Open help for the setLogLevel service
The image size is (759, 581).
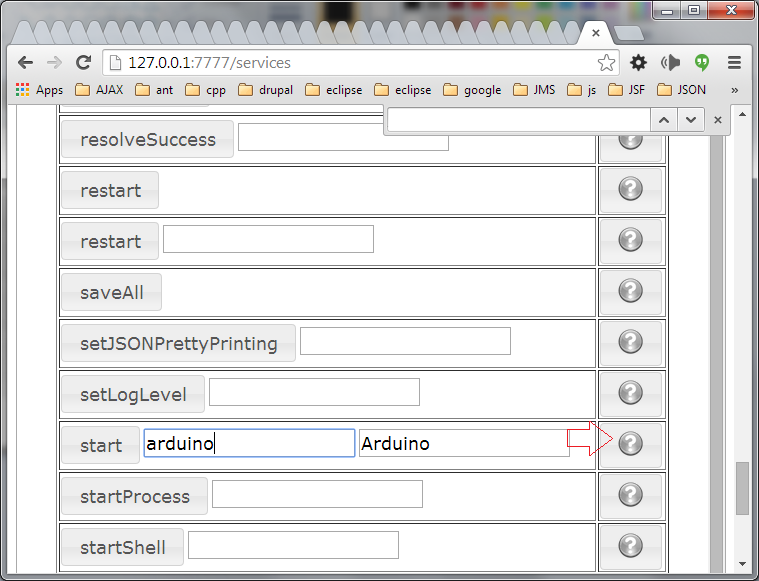click(630, 393)
